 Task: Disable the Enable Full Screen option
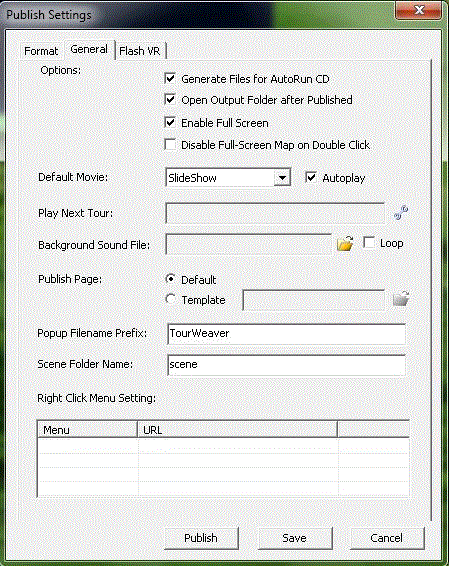pyautogui.click(x=170, y=123)
